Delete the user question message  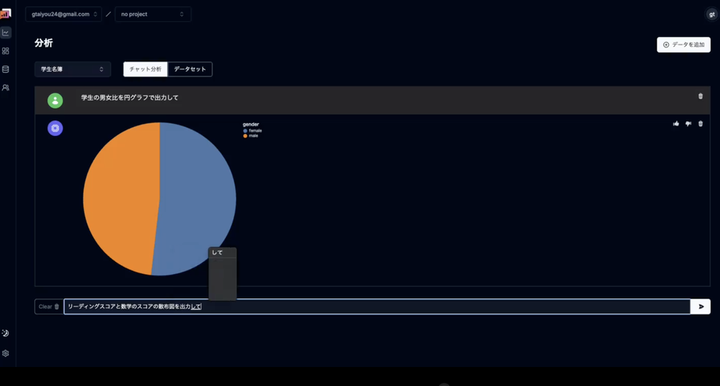coord(700,96)
